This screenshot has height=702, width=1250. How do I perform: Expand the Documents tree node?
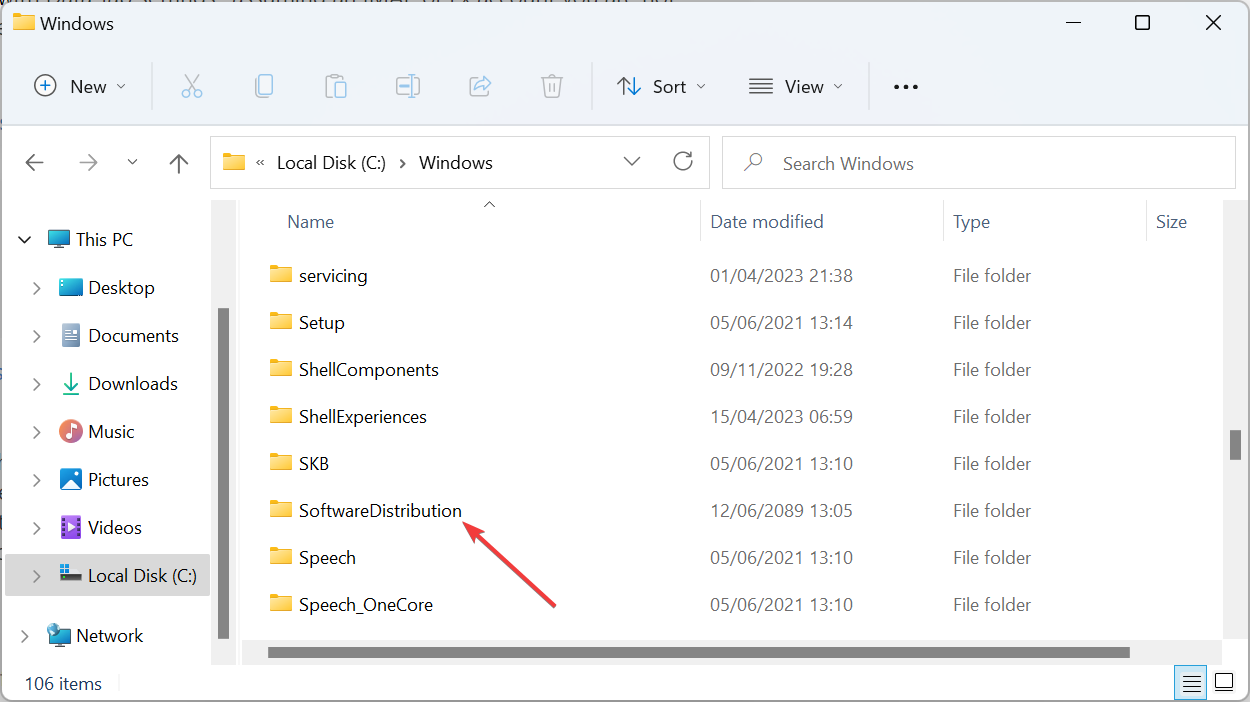click(x=37, y=336)
